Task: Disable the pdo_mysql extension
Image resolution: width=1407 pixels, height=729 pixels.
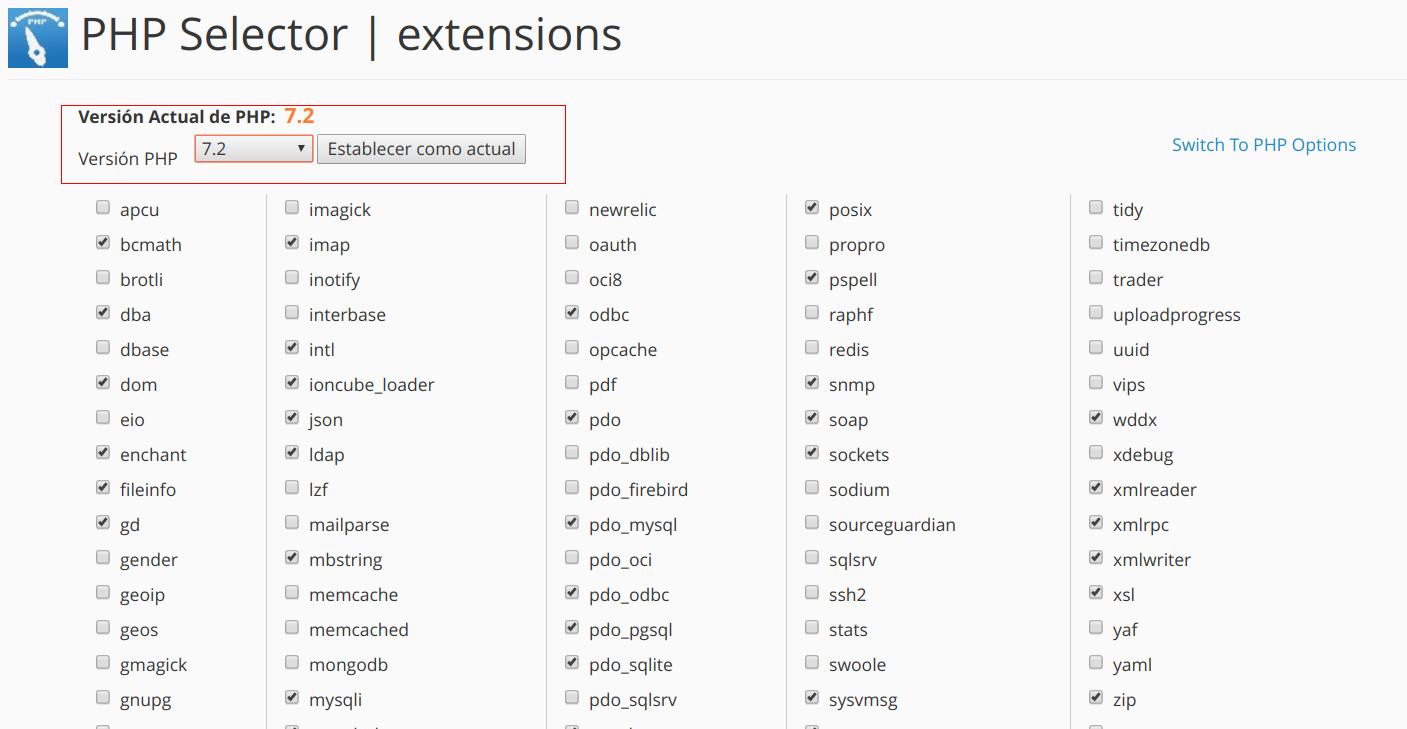Action: (x=571, y=522)
